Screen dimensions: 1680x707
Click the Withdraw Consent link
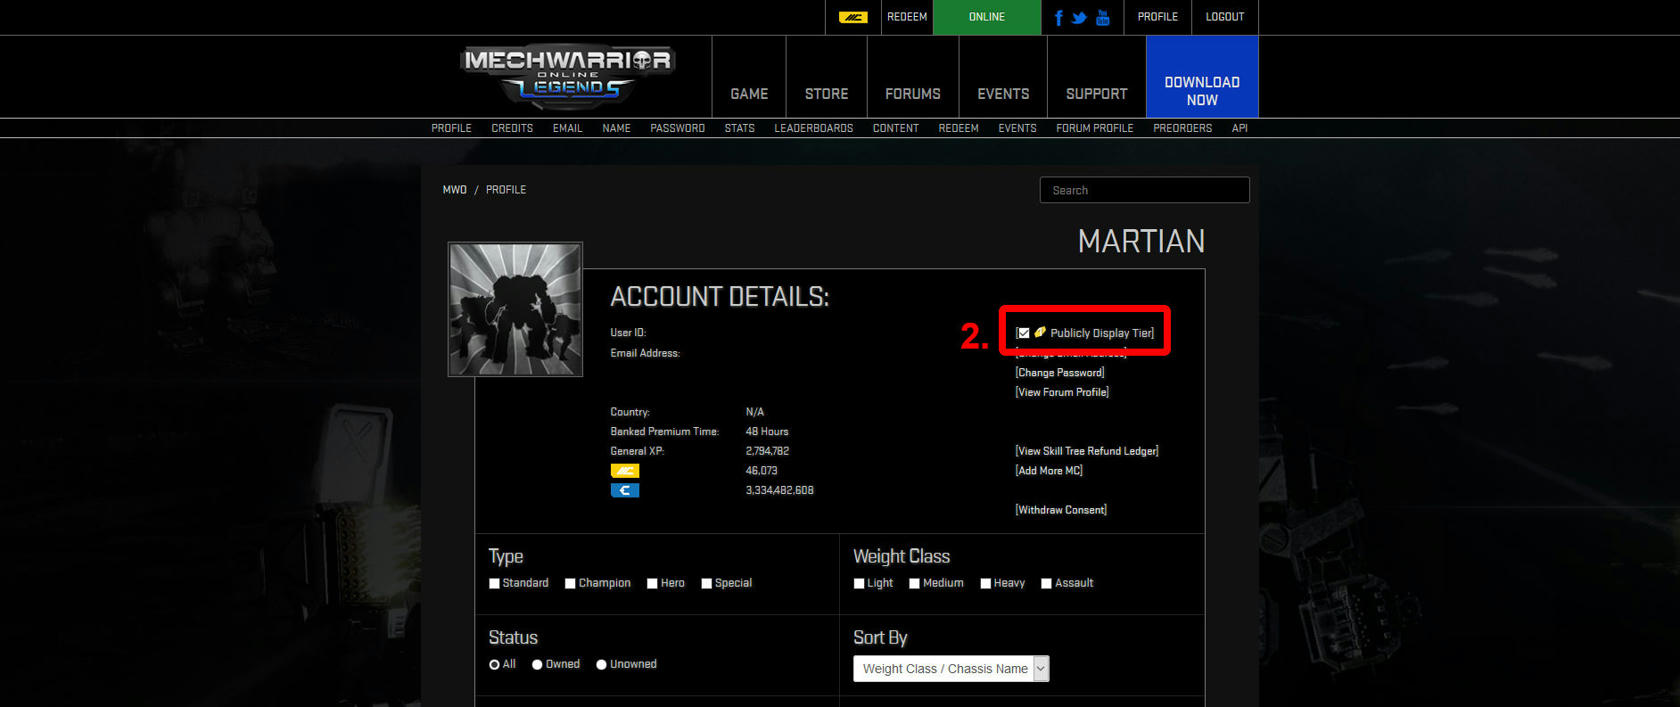coord(1061,510)
